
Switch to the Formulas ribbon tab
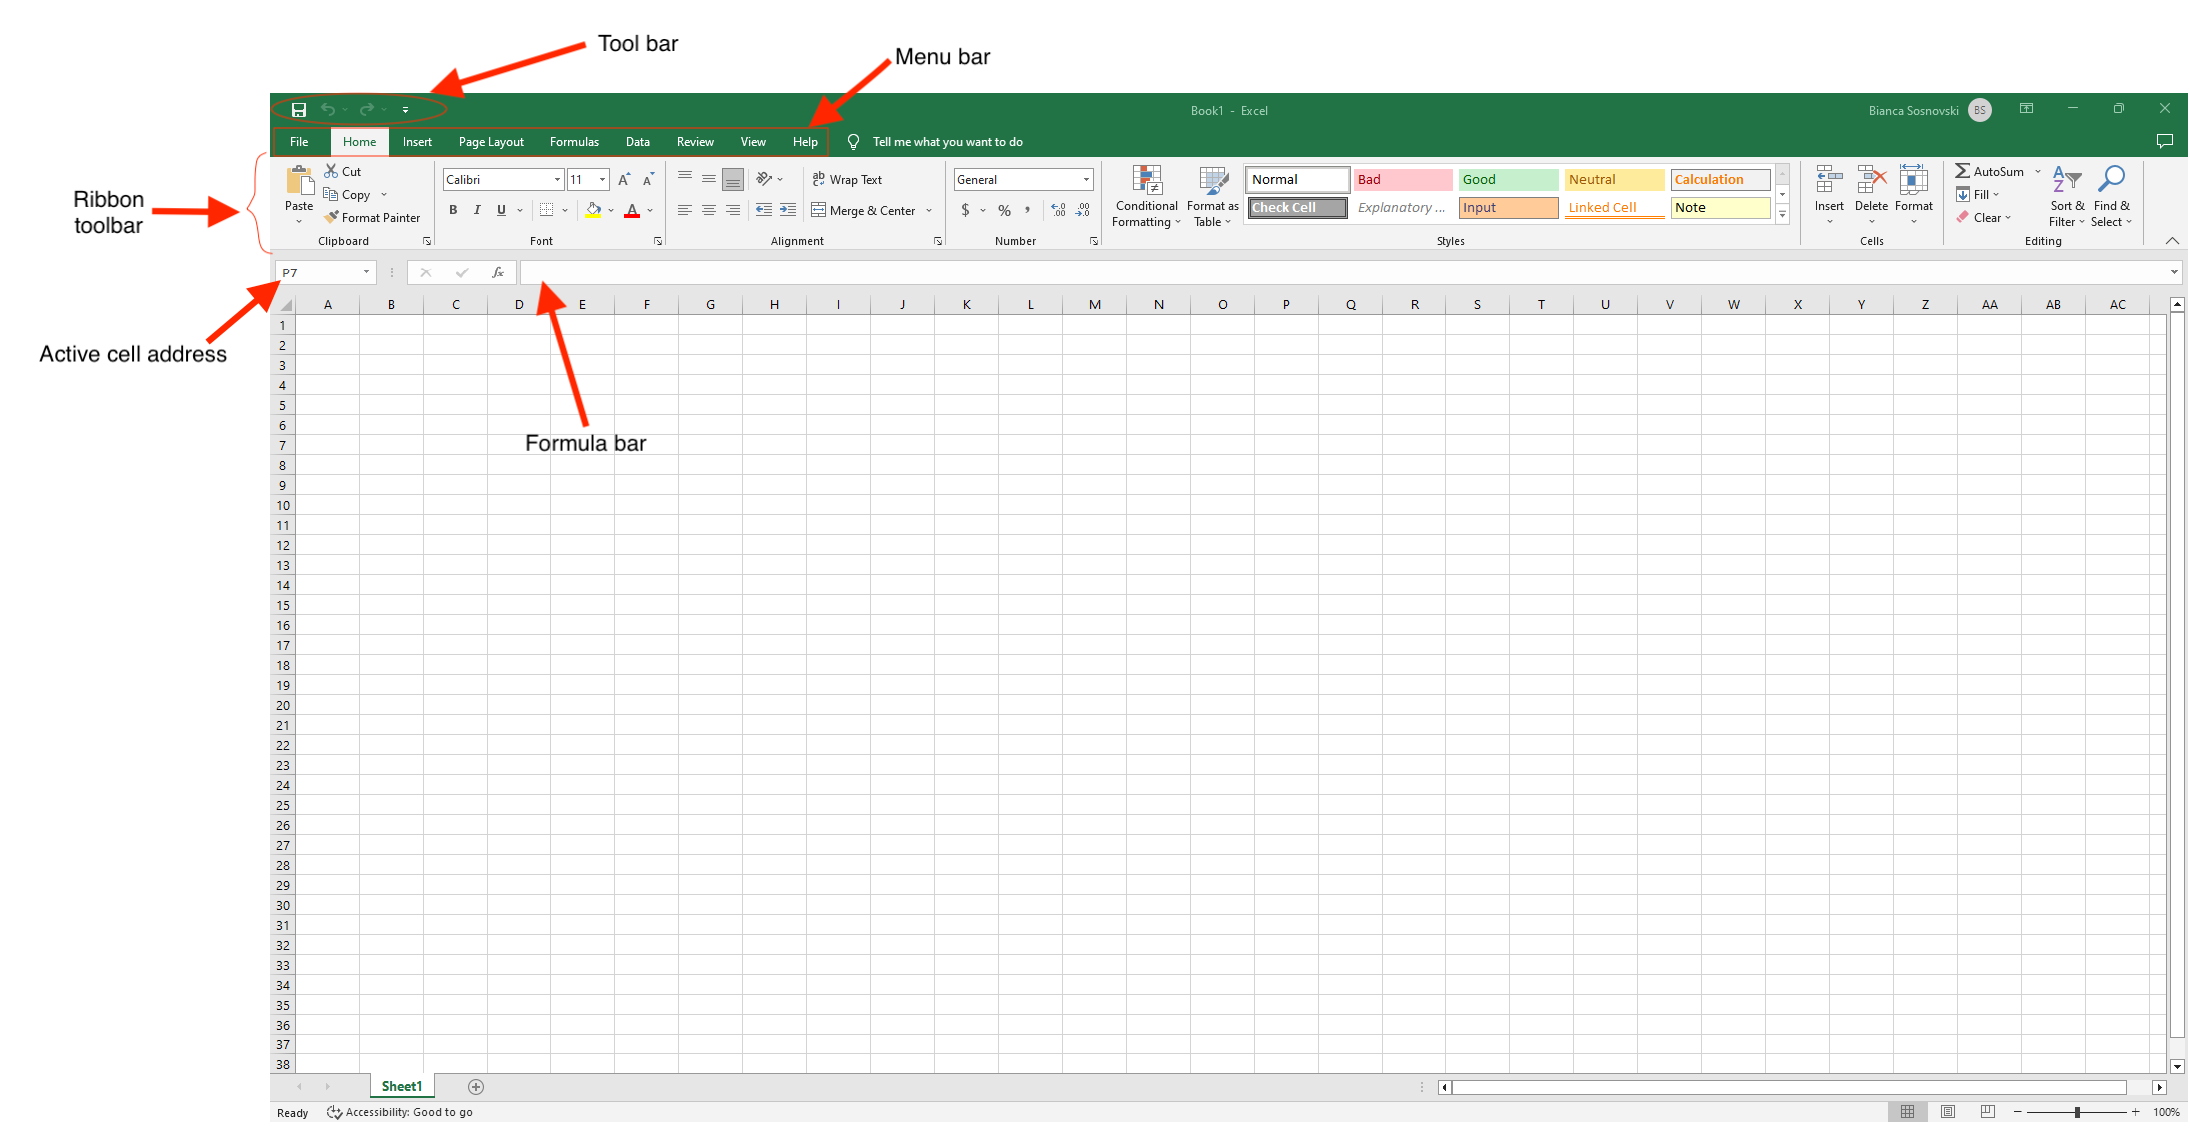[x=574, y=141]
